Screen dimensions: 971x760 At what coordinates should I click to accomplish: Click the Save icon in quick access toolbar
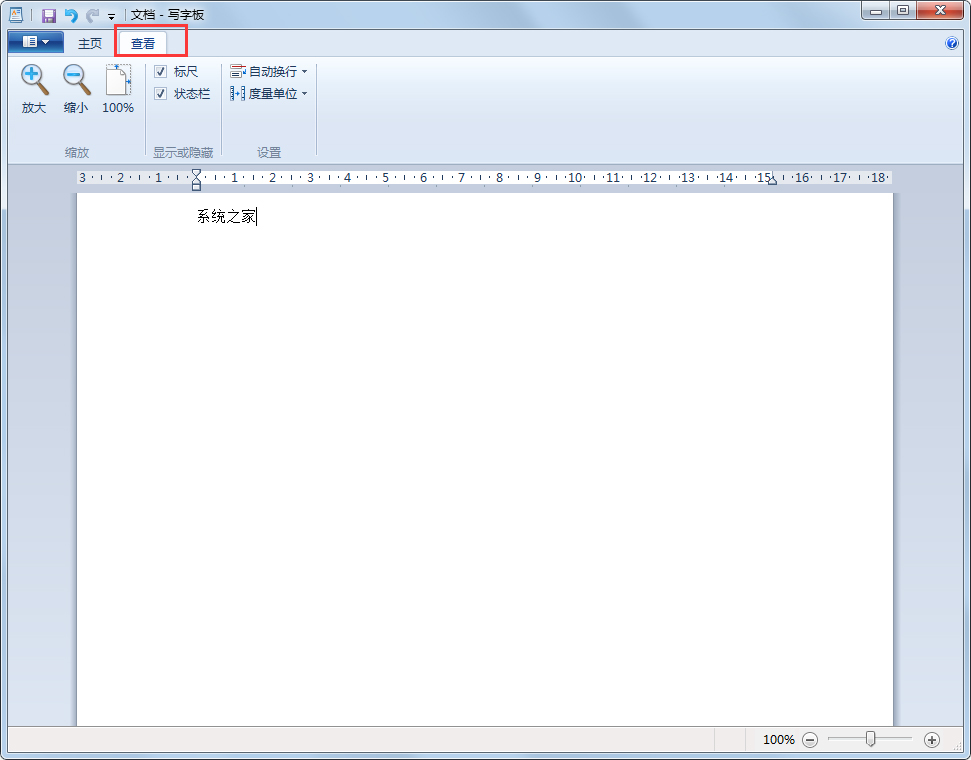[47, 14]
